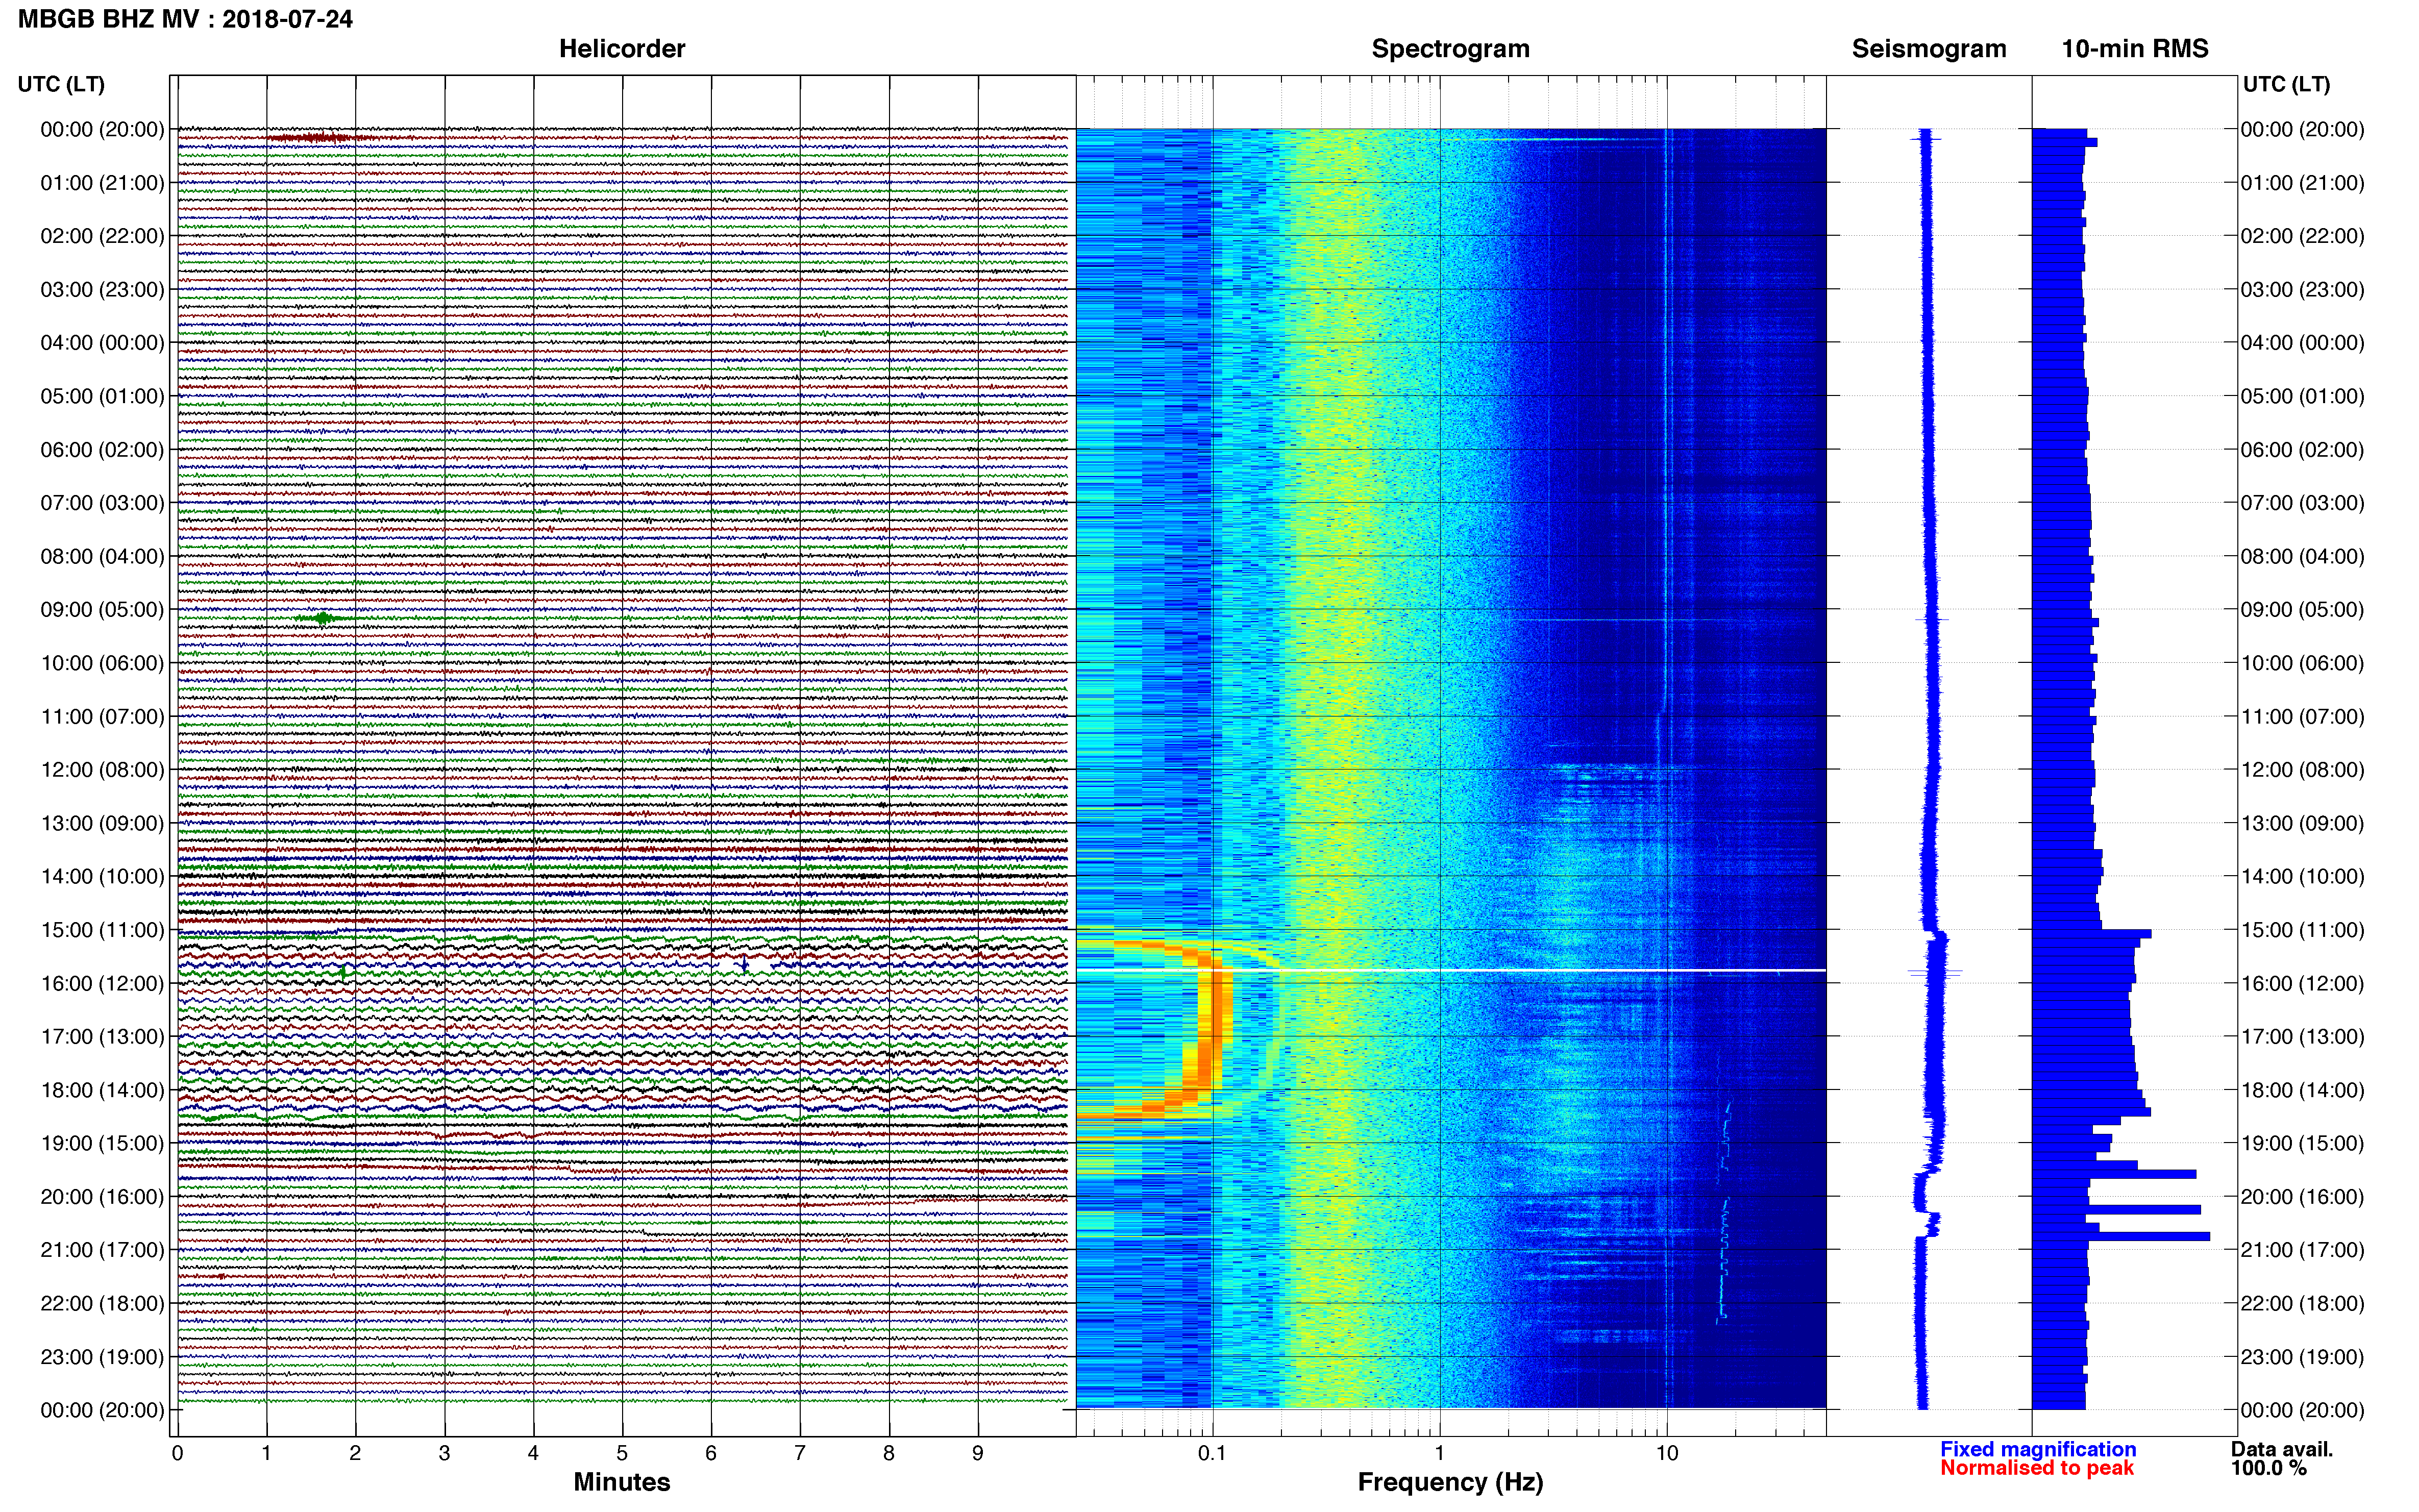The width and height of the screenshot is (2419, 1512).
Task: Click the RMS spike bar just after 15:00
Action: tap(2092, 934)
